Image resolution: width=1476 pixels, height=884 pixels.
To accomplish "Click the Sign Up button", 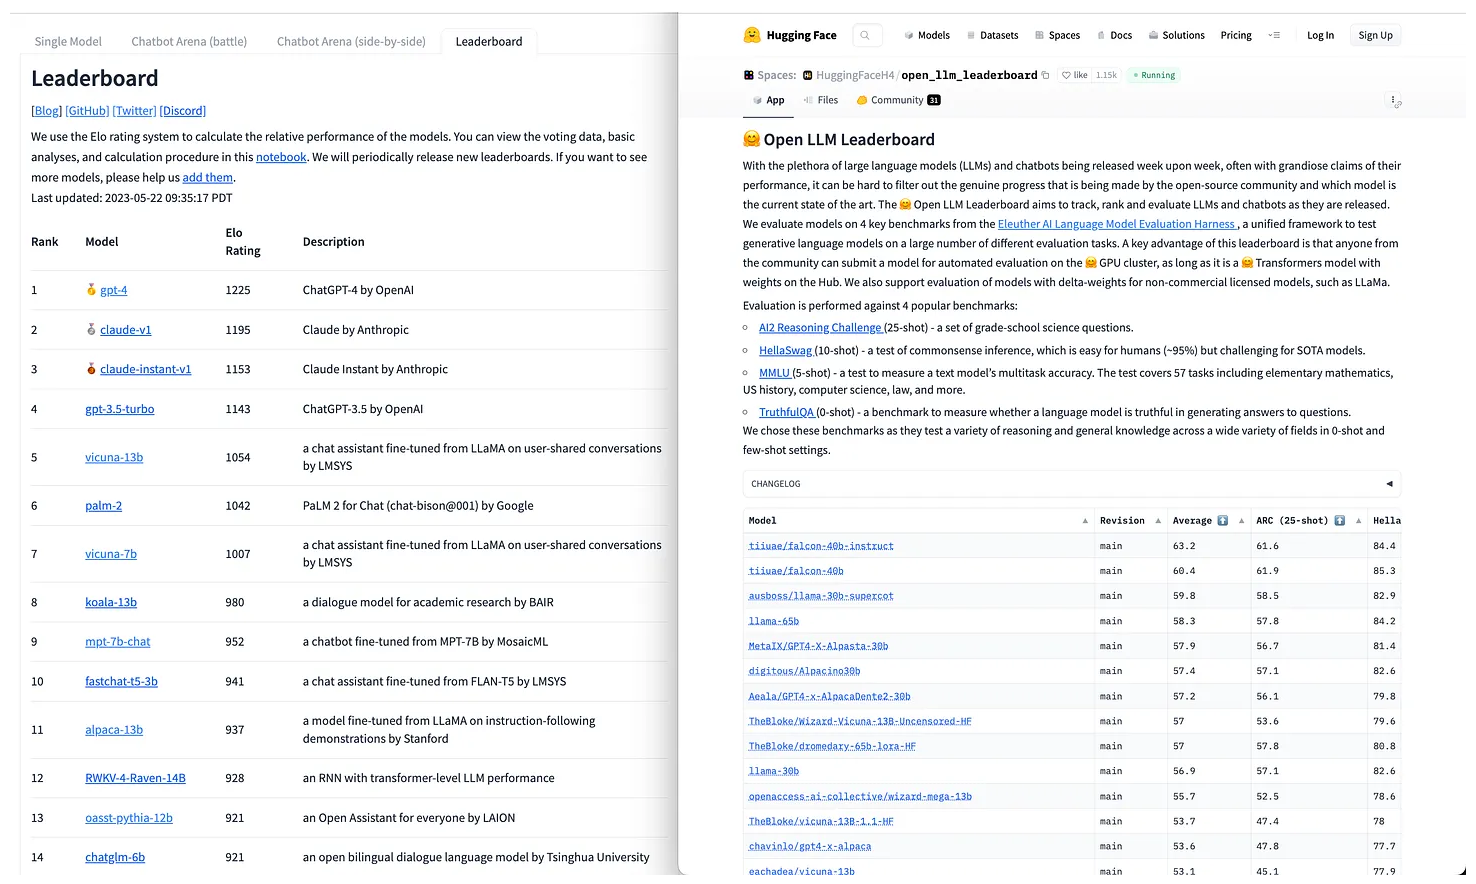I will point(1375,35).
